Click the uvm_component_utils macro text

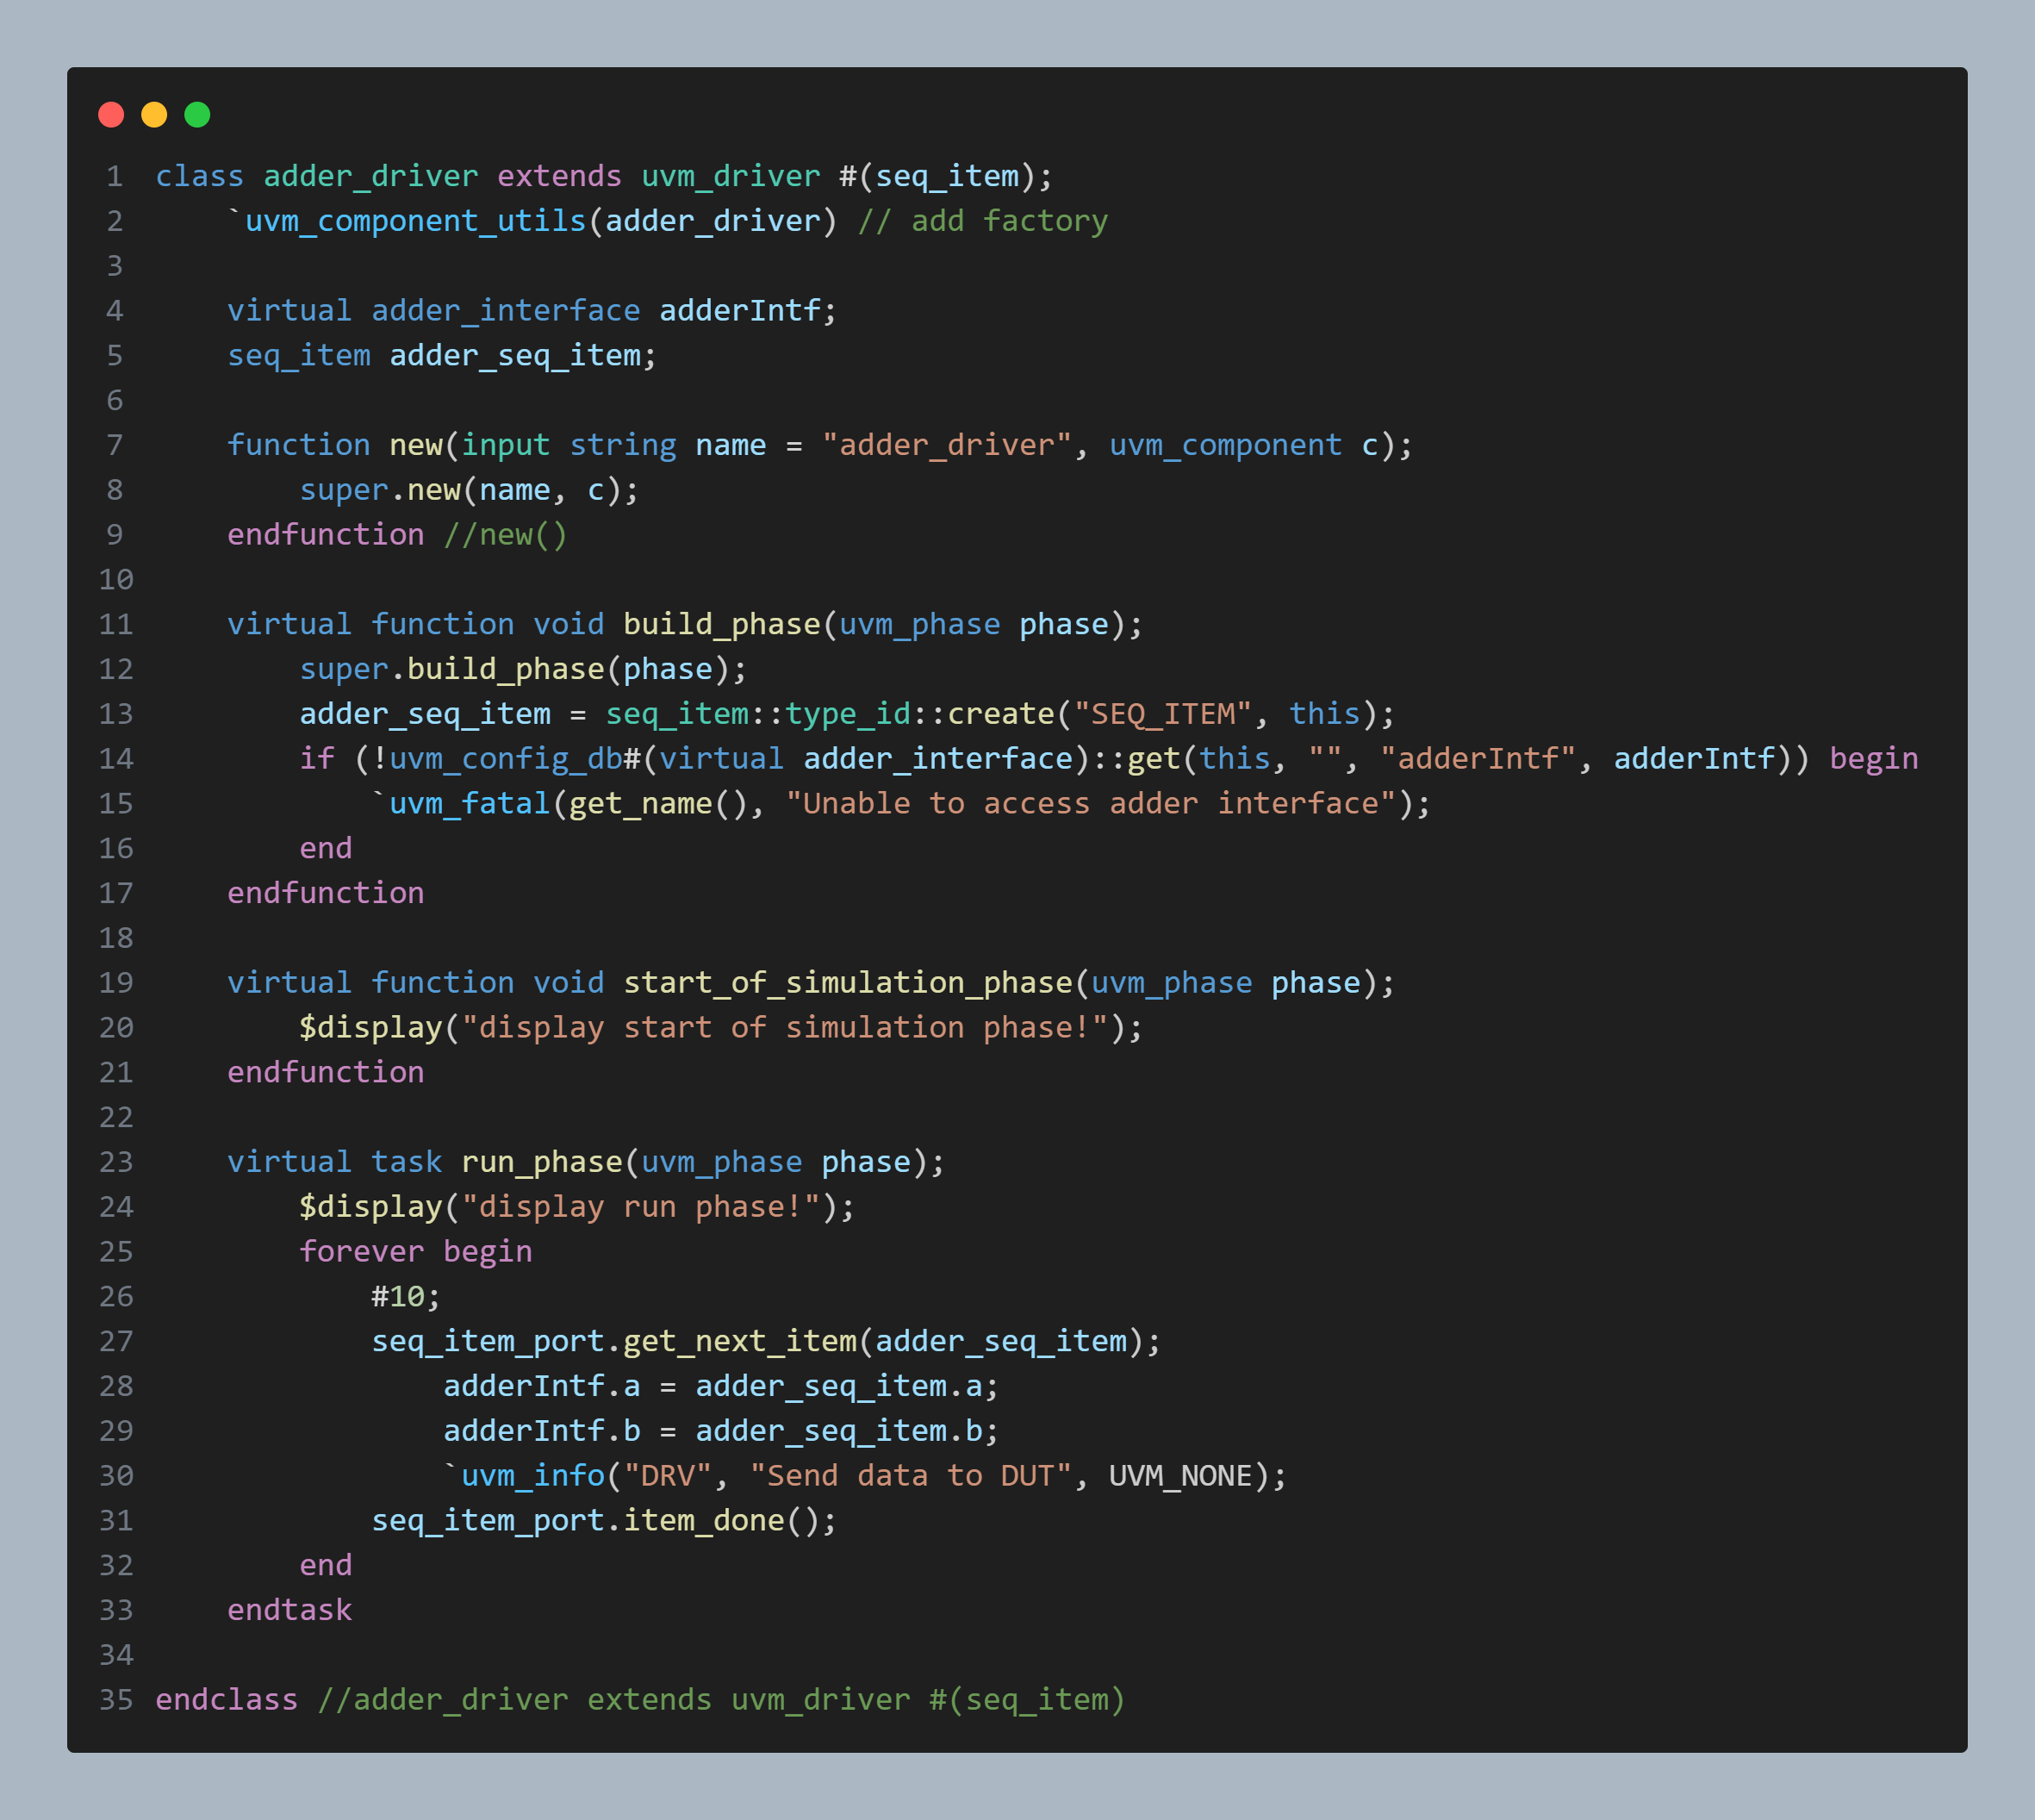[x=414, y=221]
